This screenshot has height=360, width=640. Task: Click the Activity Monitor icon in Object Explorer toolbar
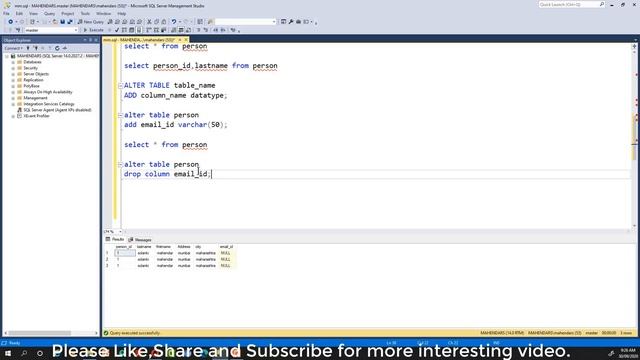(x=64, y=48)
